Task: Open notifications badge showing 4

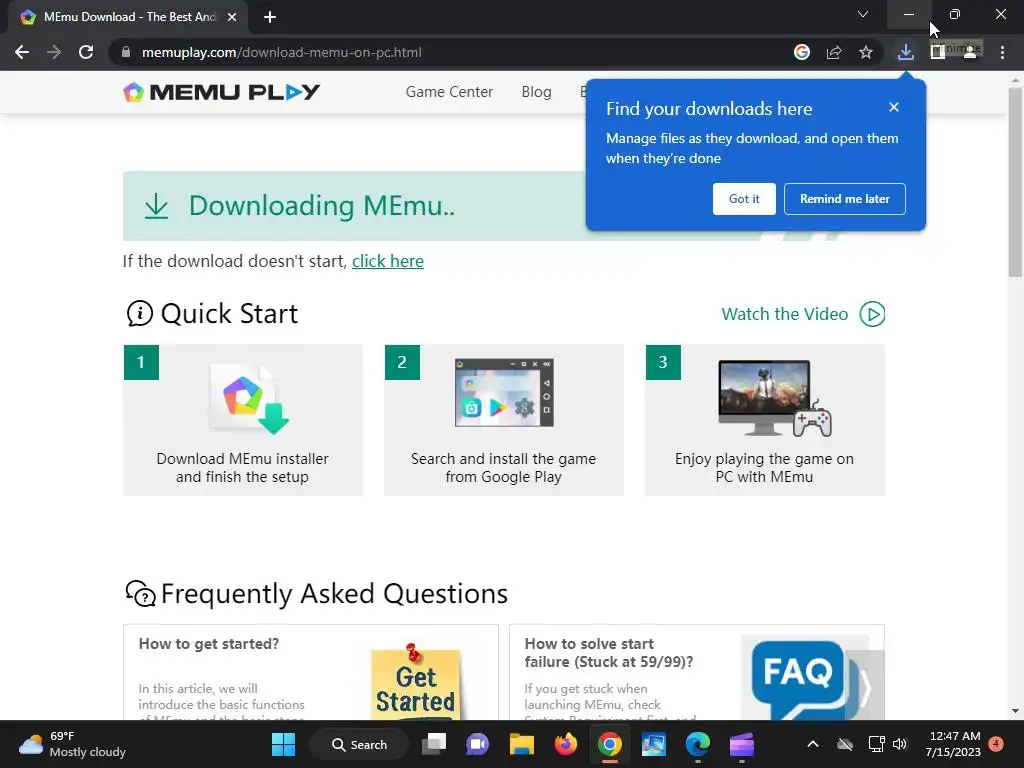Action: (x=996, y=744)
